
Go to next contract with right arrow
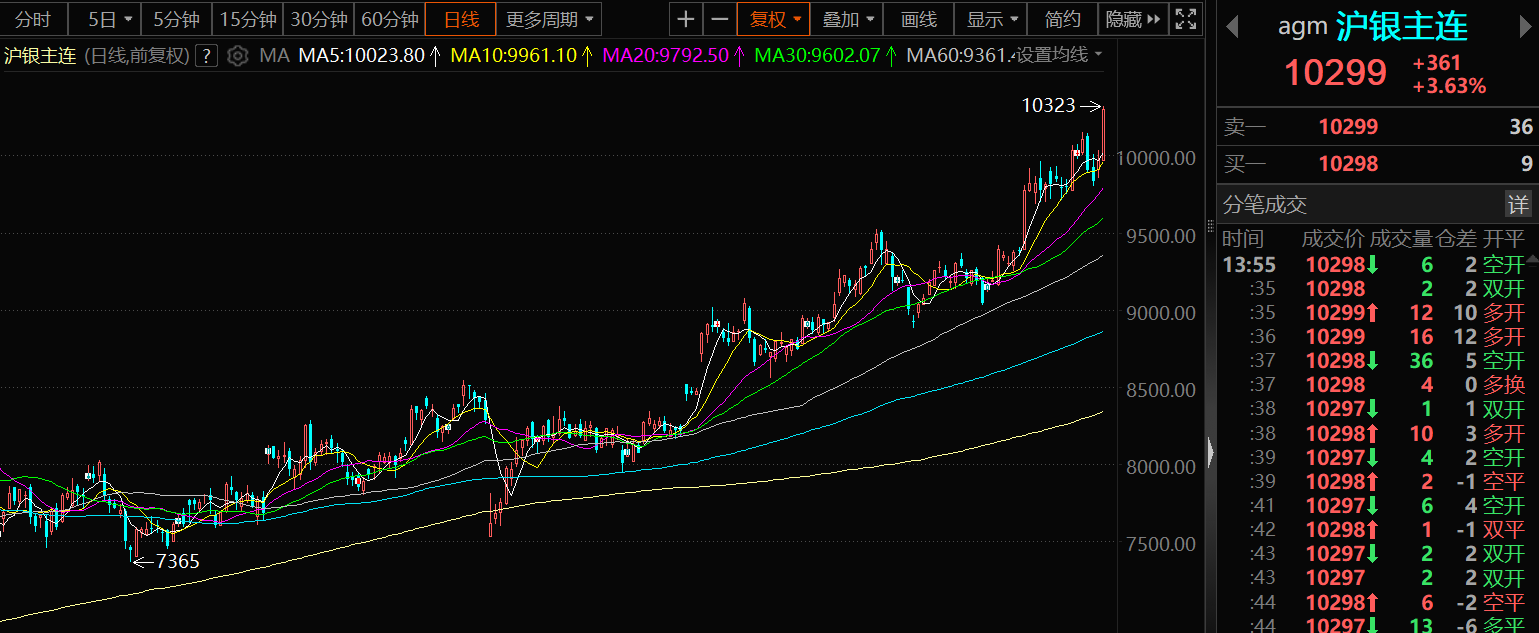coord(1523,26)
